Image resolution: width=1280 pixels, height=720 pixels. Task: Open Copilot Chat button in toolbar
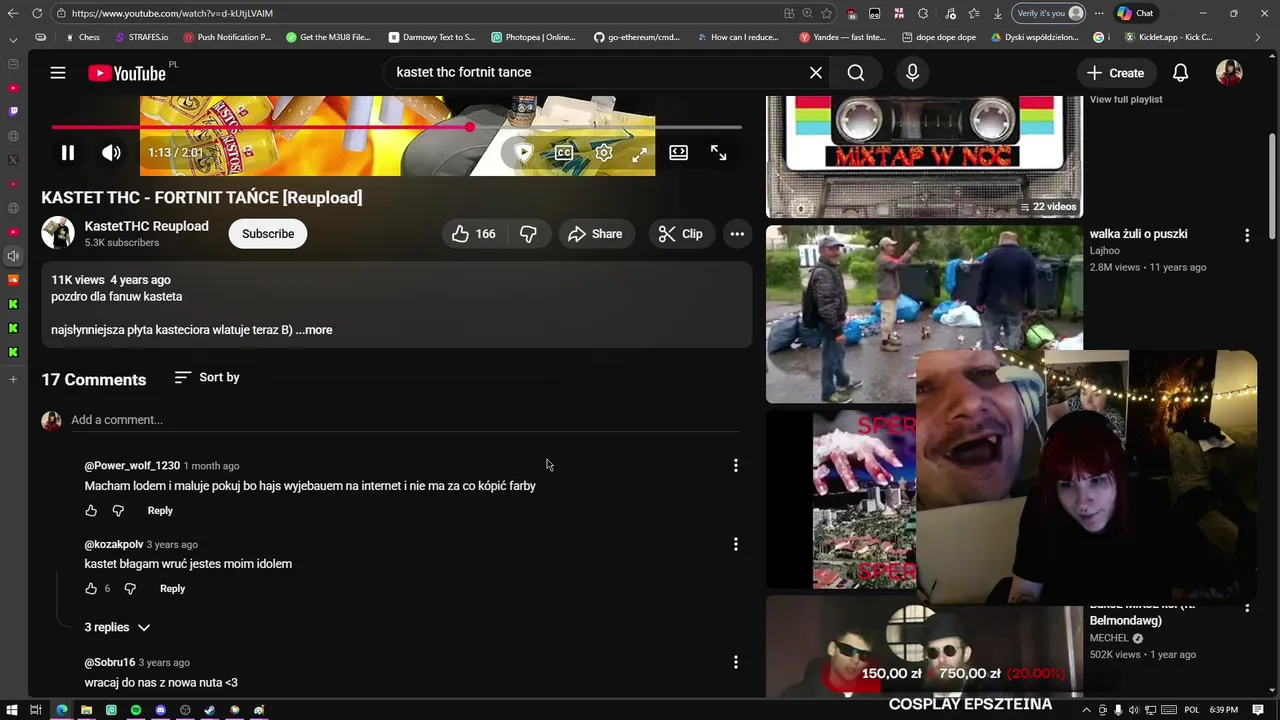(x=1136, y=13)
